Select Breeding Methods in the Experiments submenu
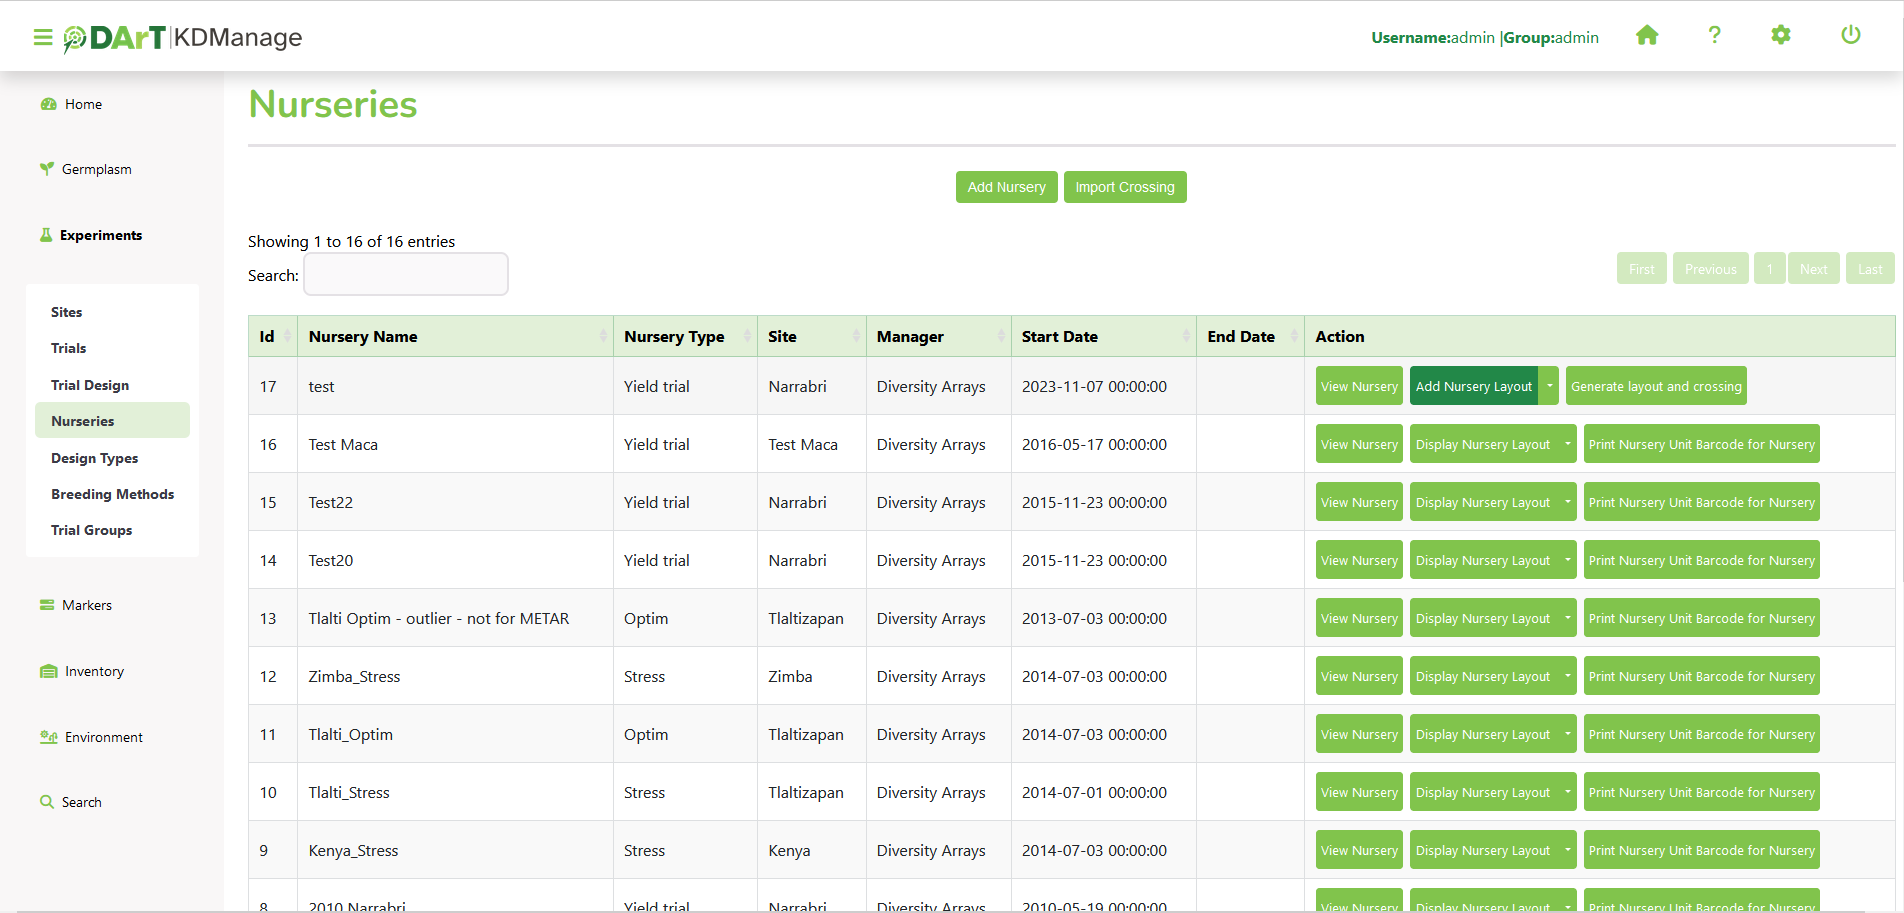 click(x=112, y=495)
